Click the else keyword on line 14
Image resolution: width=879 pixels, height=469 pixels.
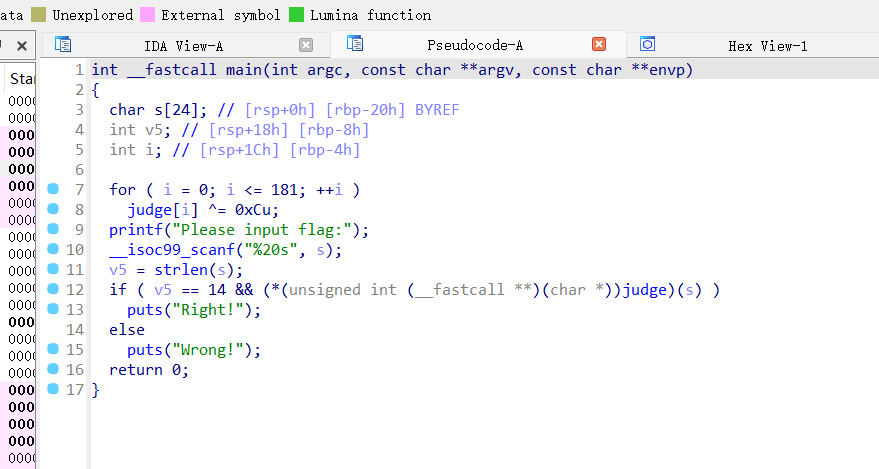(x=127, y=330)
